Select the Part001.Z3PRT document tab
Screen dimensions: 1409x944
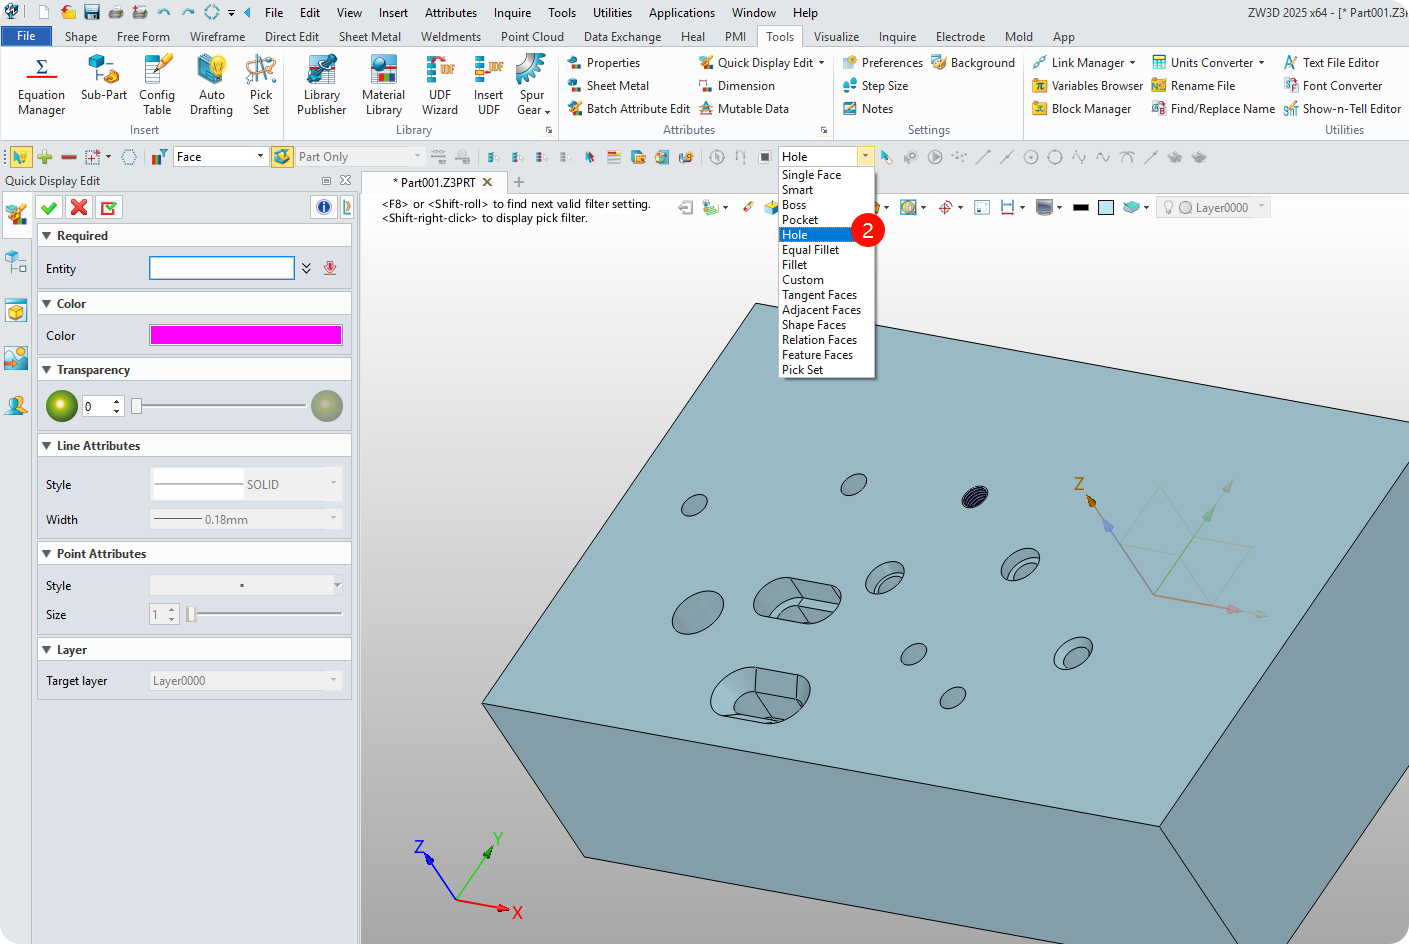coord(438,183)
